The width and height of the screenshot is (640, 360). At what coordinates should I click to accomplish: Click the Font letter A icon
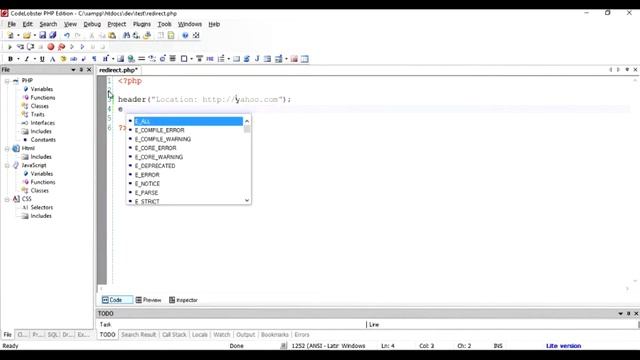click(53, 59)
